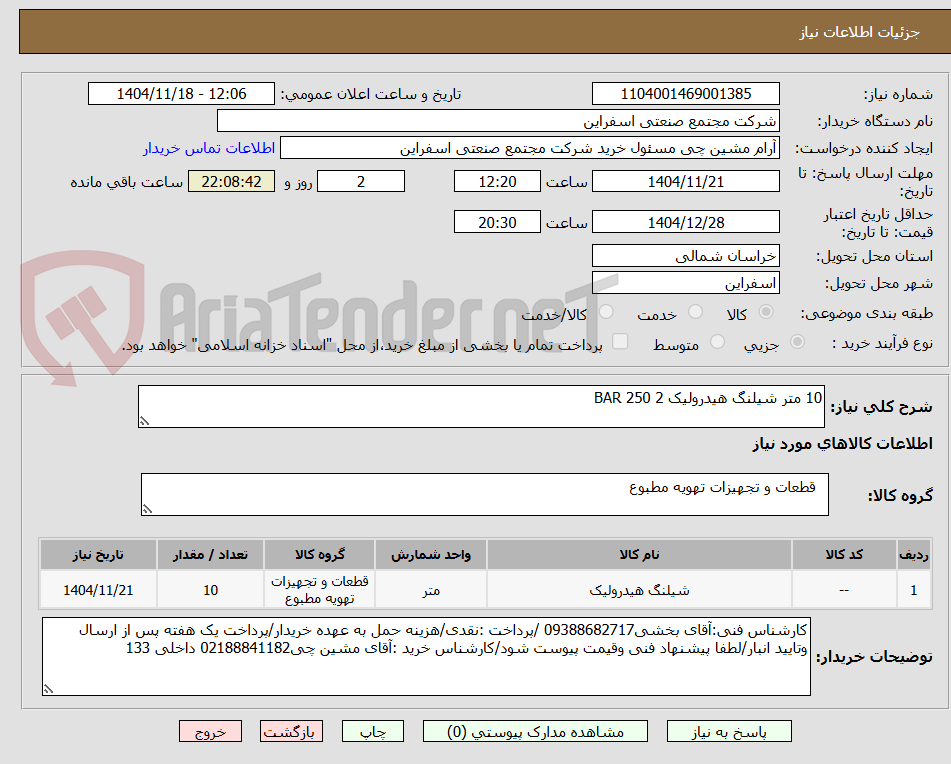Click the reply deadline date 1404/11/21 field
Viewport: 951px width, 764px height.
[685, 181]
